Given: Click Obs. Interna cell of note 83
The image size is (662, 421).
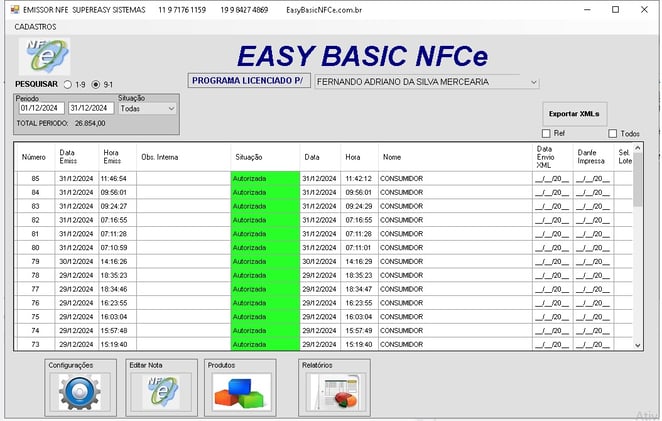Looking at the screenshot, I should (183, 206).
